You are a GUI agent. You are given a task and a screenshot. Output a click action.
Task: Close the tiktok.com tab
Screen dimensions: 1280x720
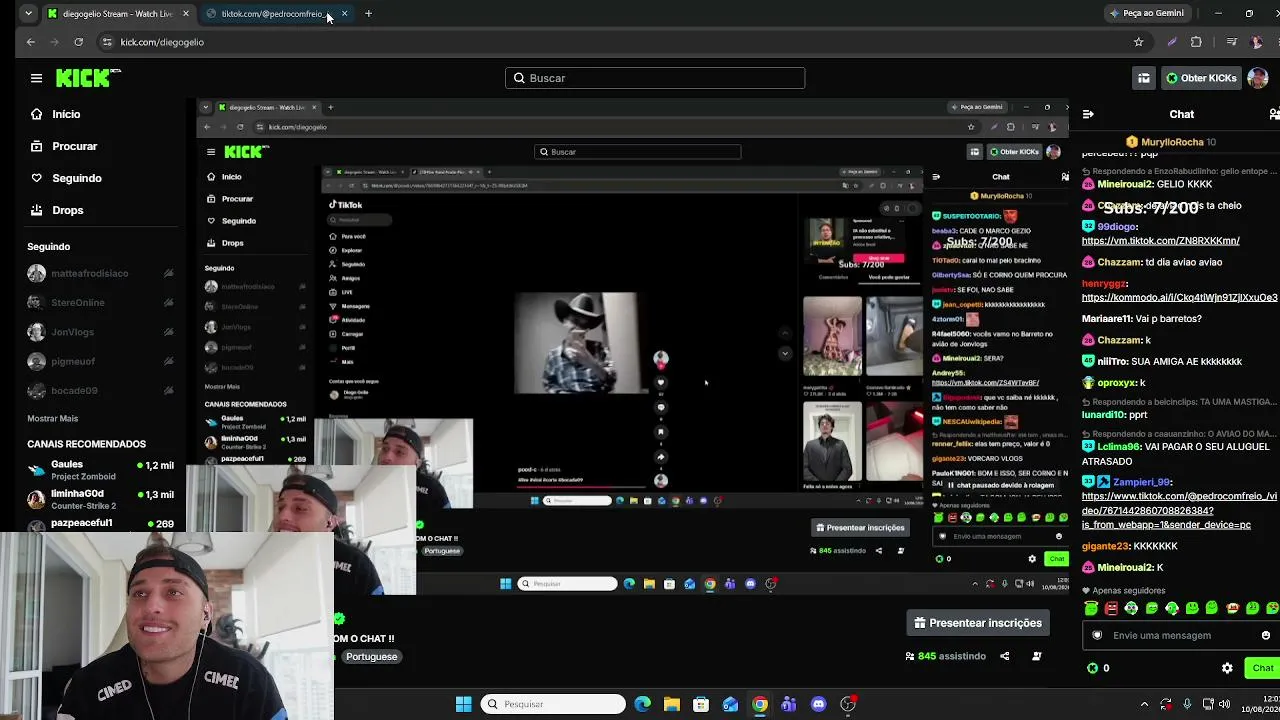344,14
